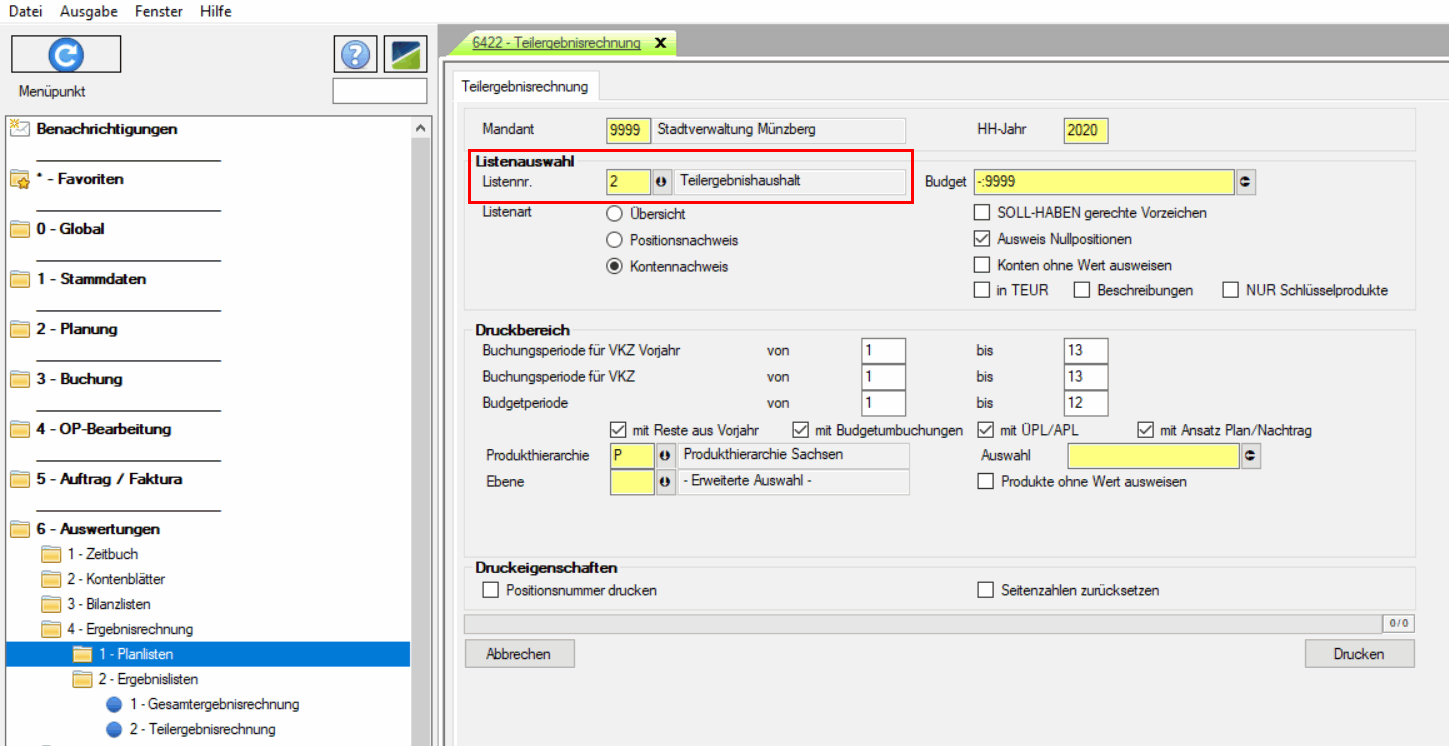Close the 6422 Teilergebnisrechnung tab
The image size is (1449, 746).
pyautogui.click(x=660, y=43)
